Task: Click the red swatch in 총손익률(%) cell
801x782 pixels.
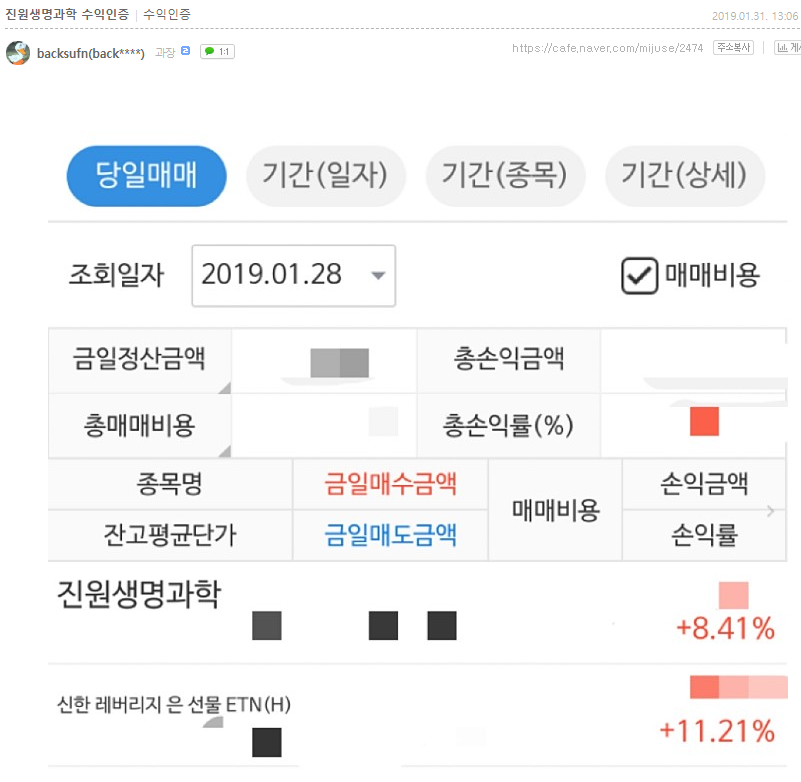Action: (x=704, y=421)
